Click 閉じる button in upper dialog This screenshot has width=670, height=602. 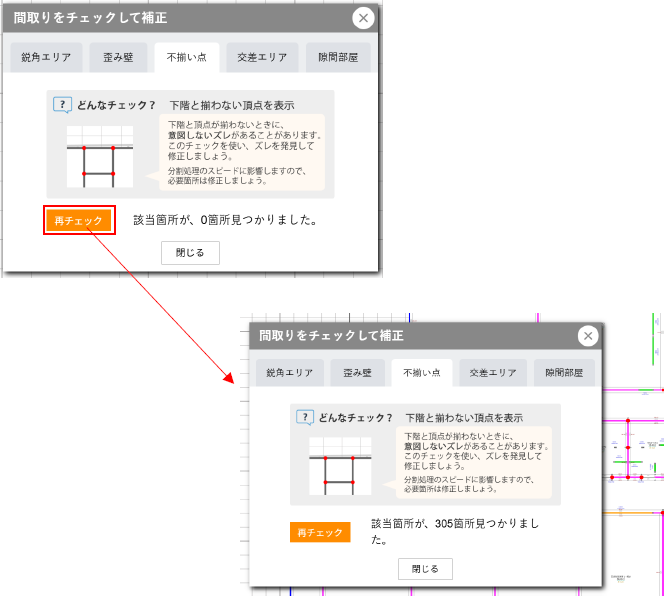190,253
